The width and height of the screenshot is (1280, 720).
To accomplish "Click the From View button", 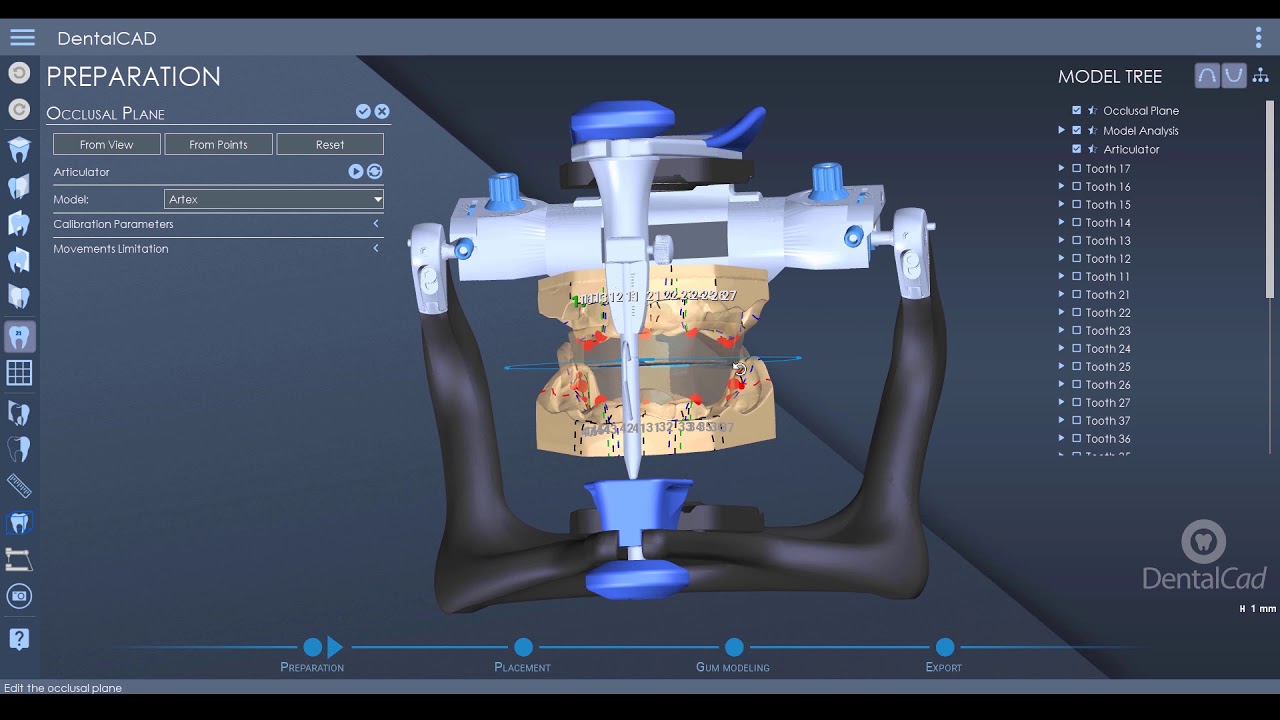I will tap(106, 144).
